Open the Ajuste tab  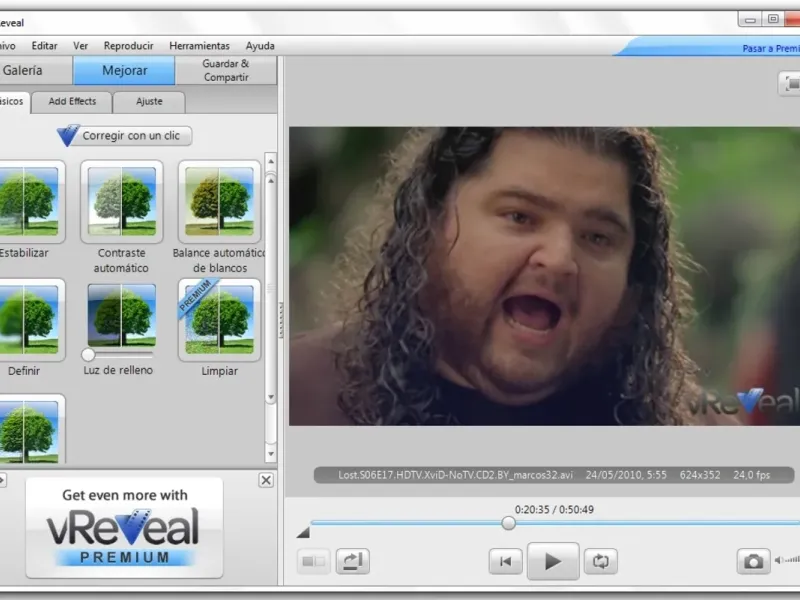pyautogui.click(x=149, y=102)
